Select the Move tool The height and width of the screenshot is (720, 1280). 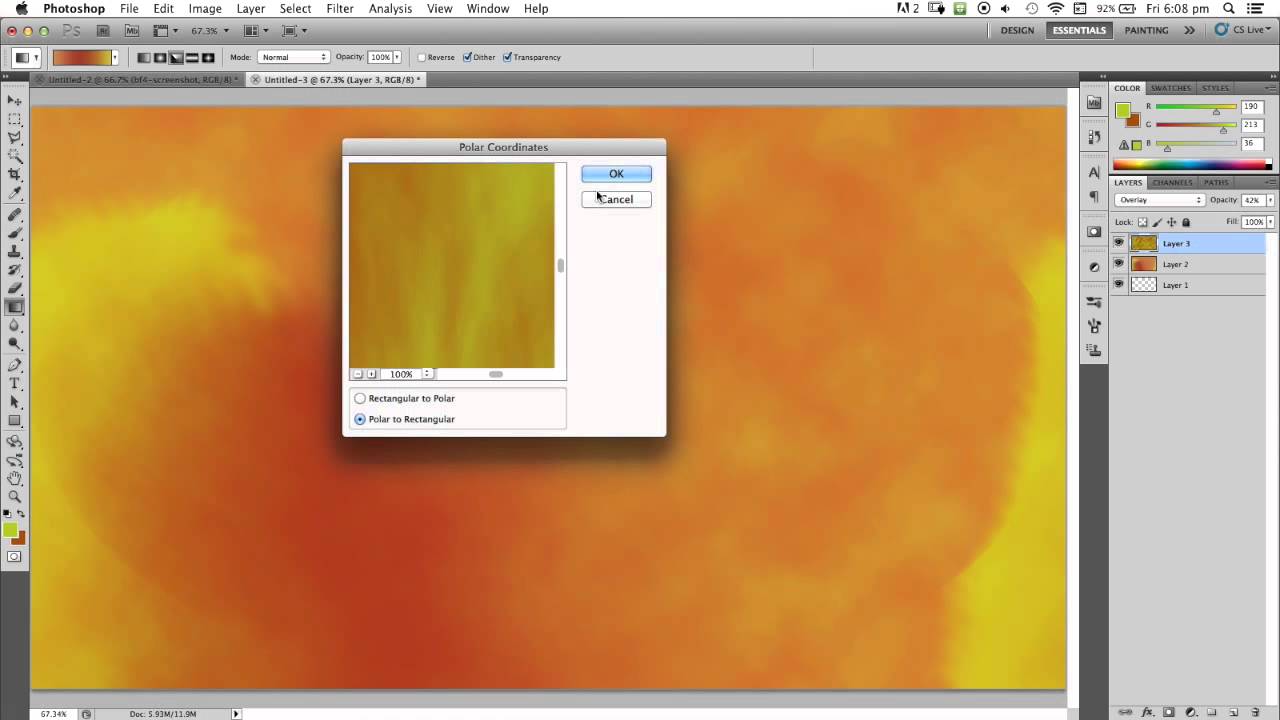tap(15, 100)
